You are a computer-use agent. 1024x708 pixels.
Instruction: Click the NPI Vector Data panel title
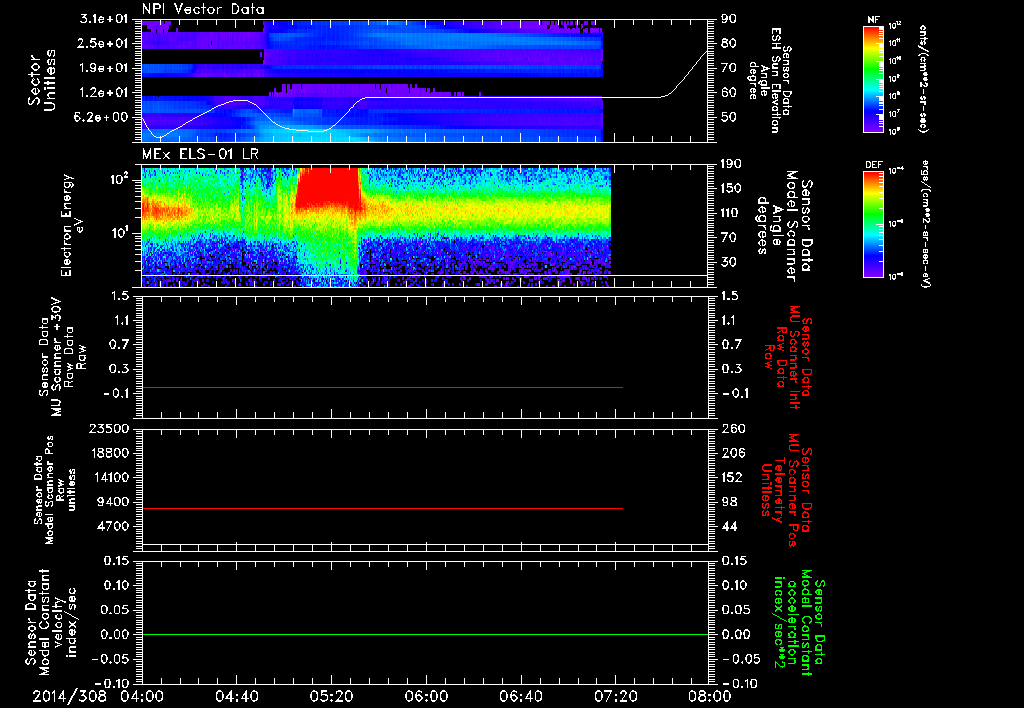(x=203, y=9)
